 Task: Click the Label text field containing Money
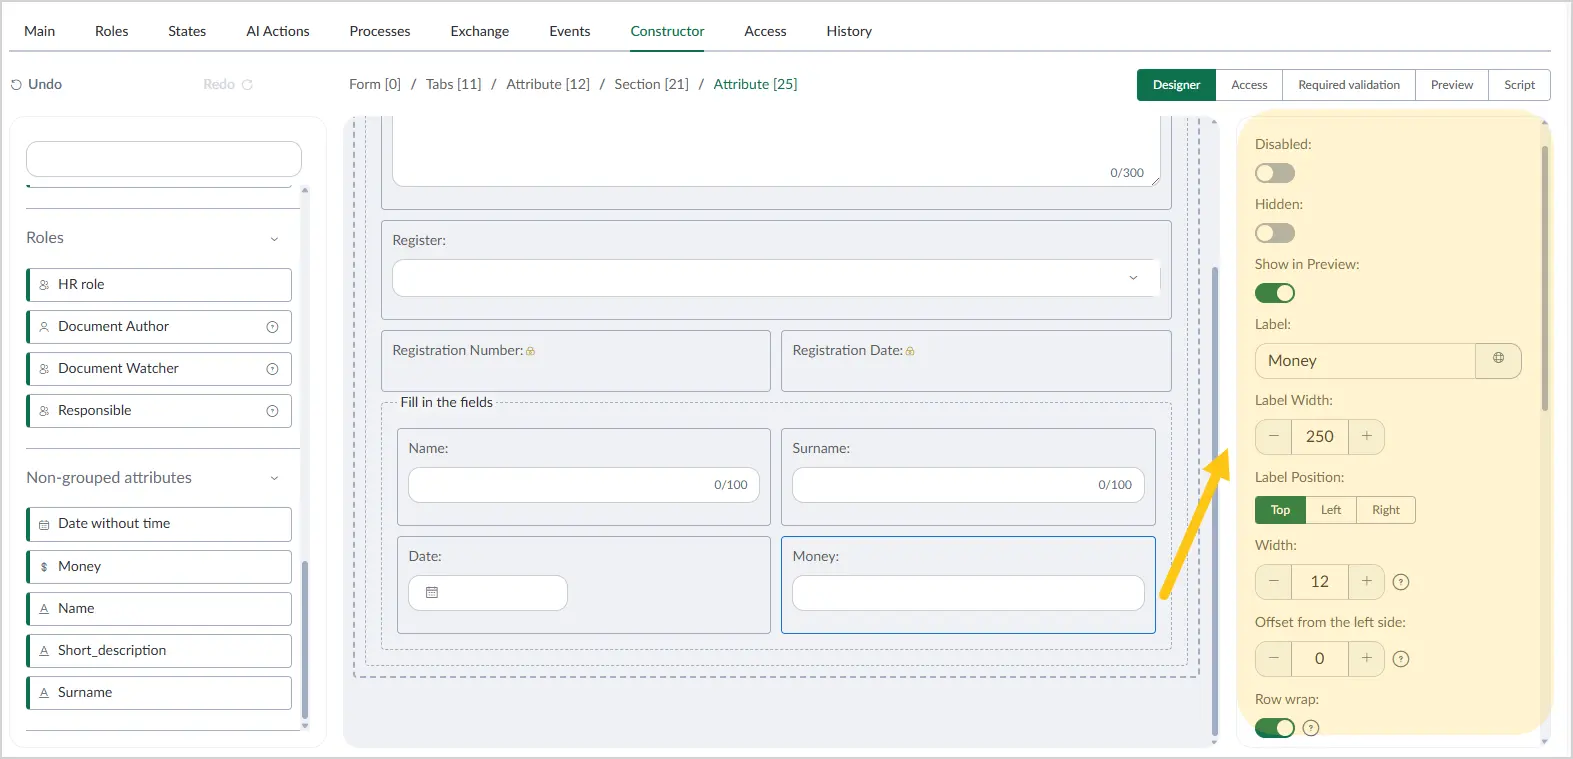tap(1366, 361)
